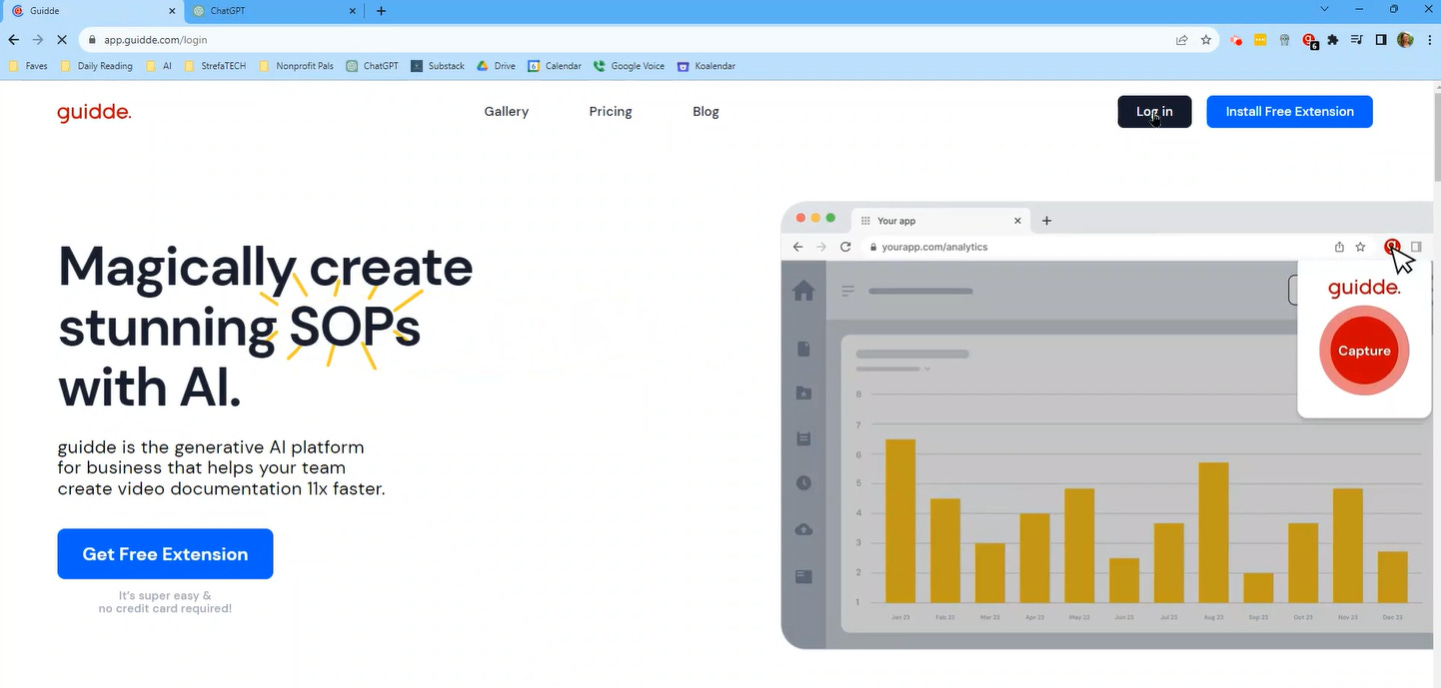Viewport: 1441px width, 688px height.
Task: Open the Chrome profile avatar
Action: tap(1405, 40)
